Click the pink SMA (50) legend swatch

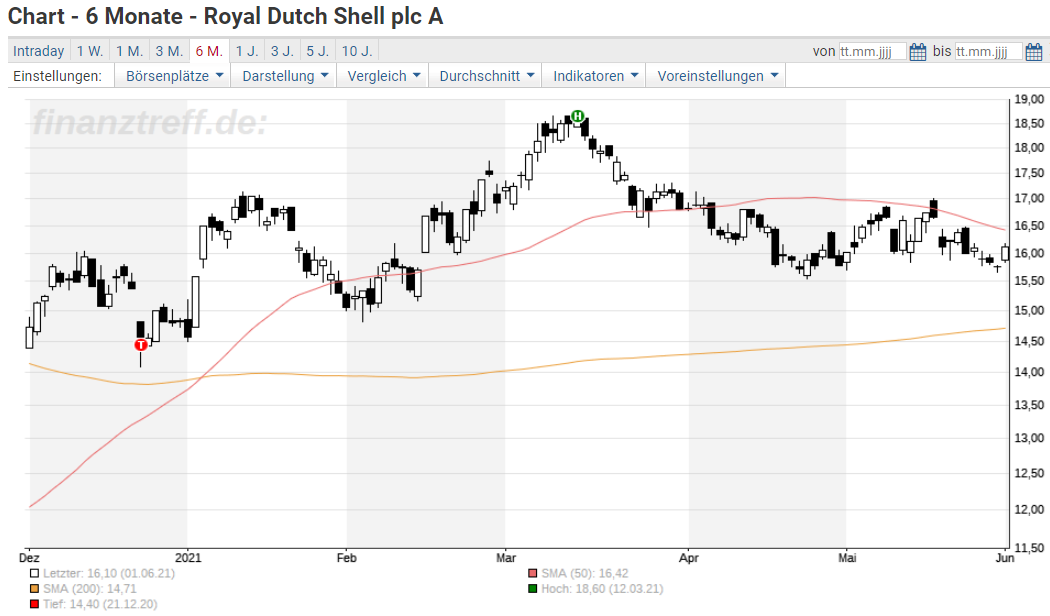pos(532,573)
